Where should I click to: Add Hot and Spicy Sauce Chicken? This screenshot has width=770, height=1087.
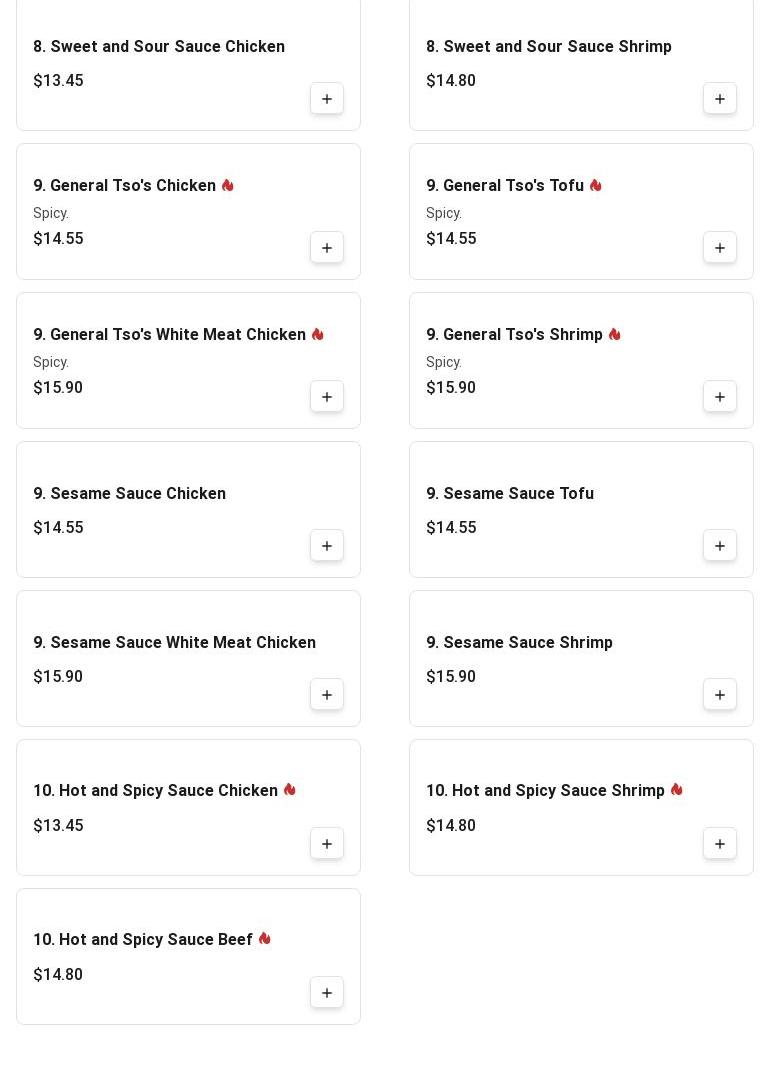pyautogui.click(x=327, y=844)
